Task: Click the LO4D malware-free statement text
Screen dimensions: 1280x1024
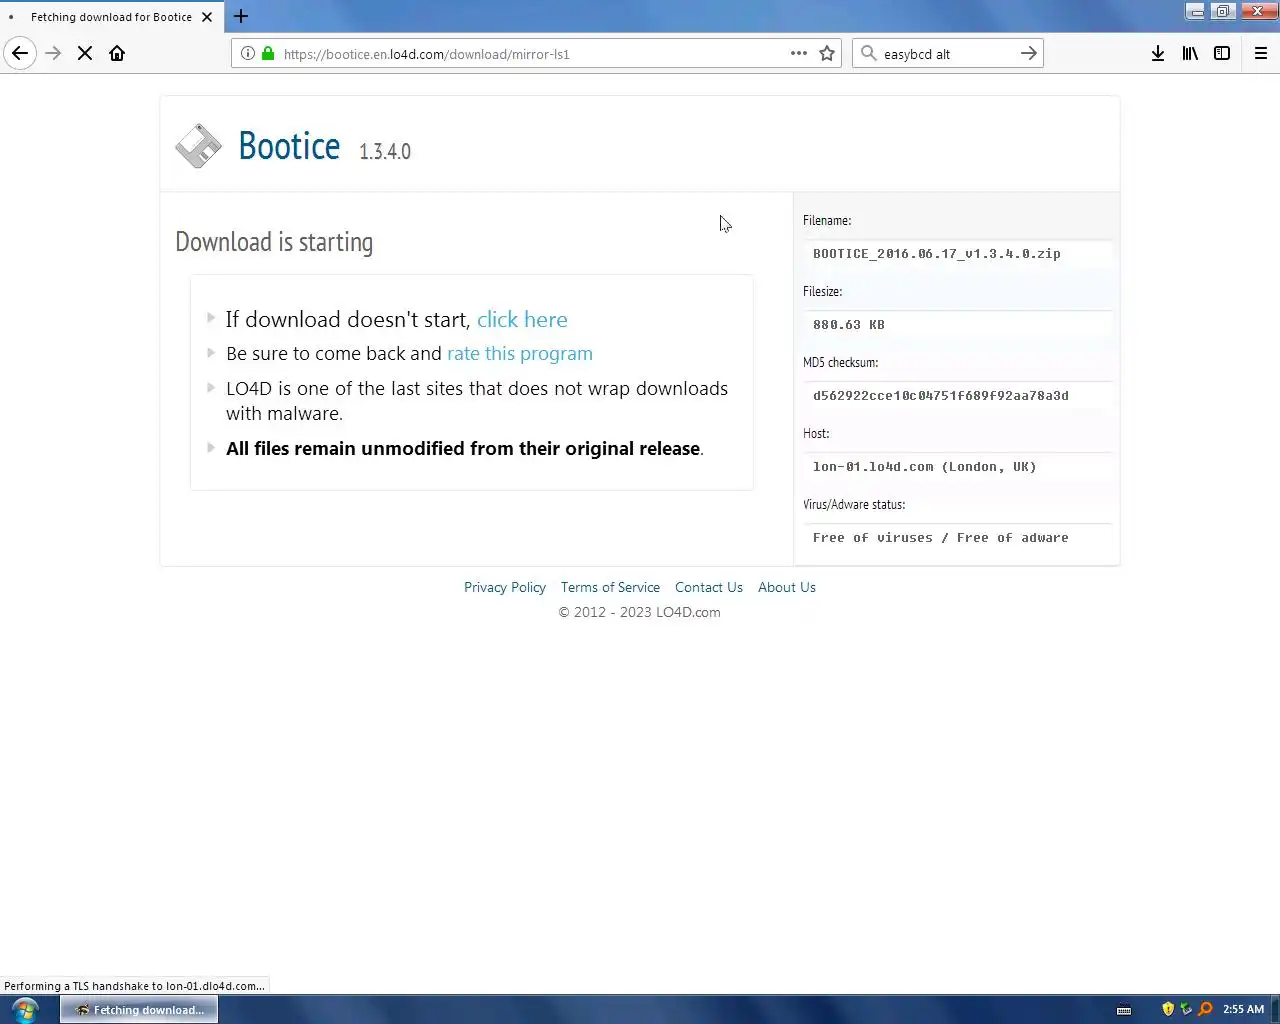Action: click(x=477, y=401)
